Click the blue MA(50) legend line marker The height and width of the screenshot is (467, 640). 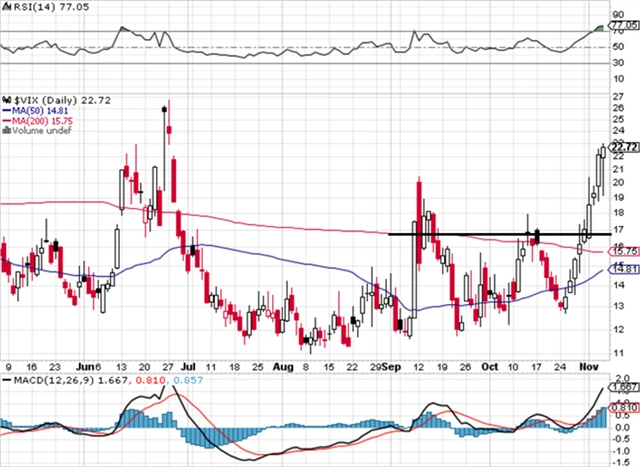[x=6, y=110]
